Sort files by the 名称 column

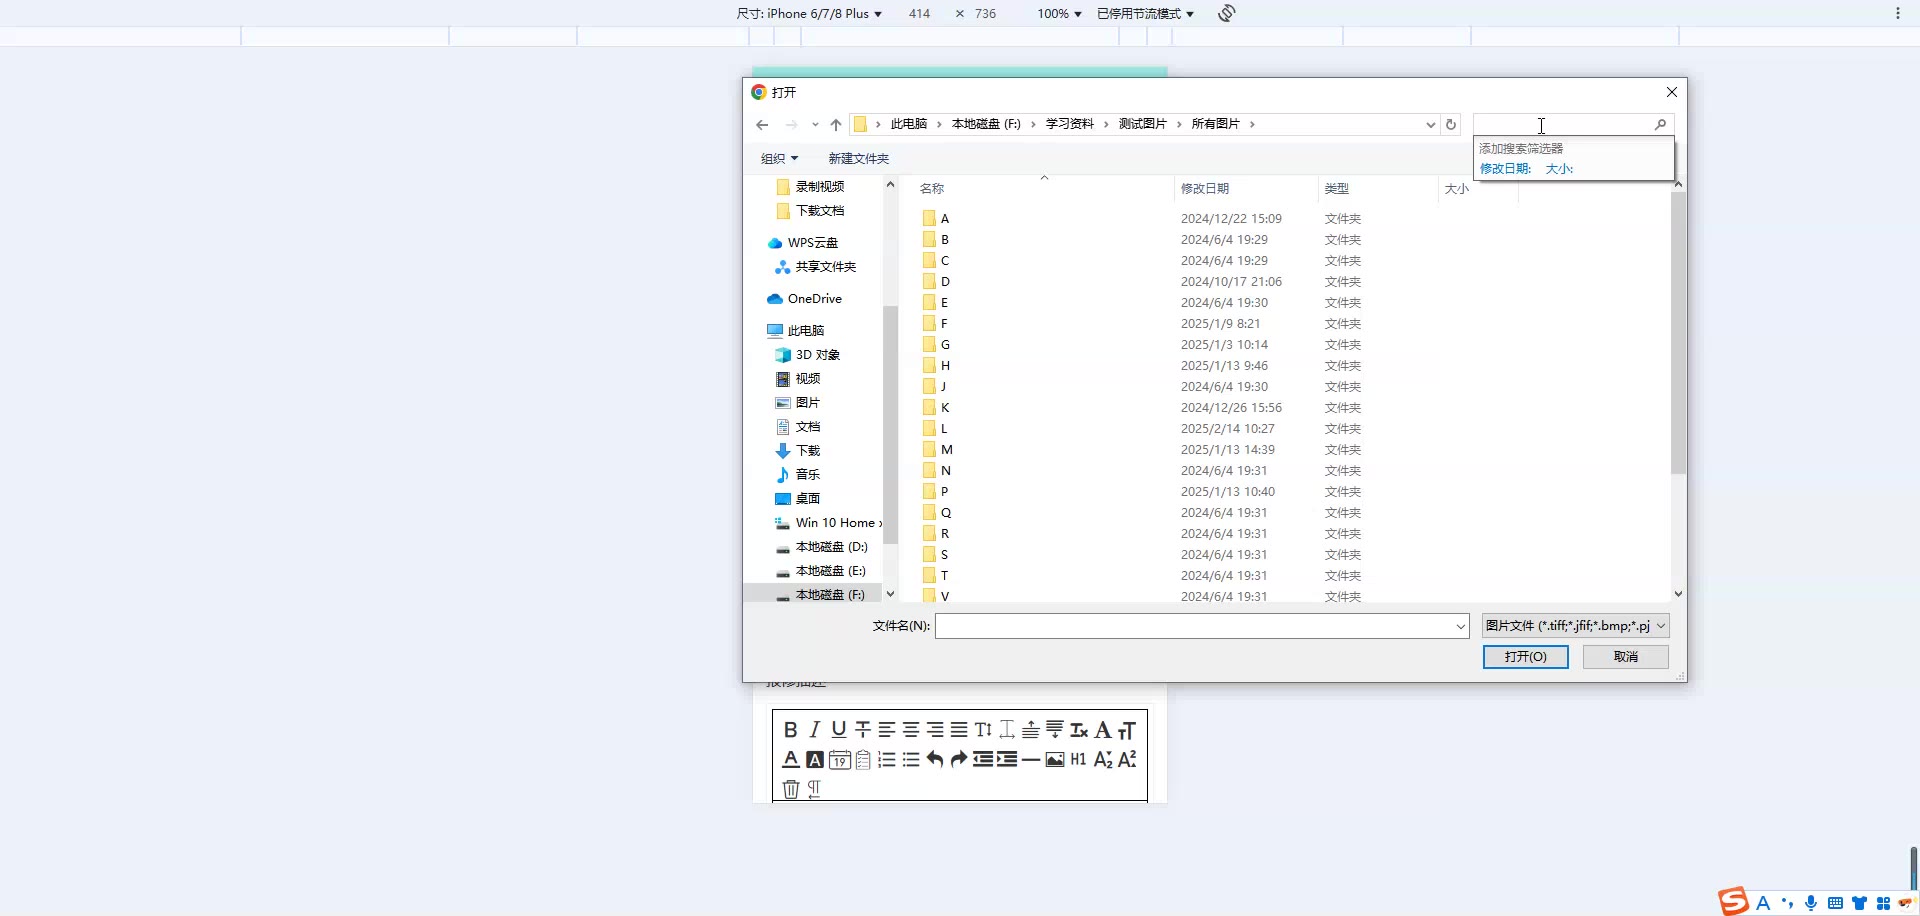coord(1043,188)
